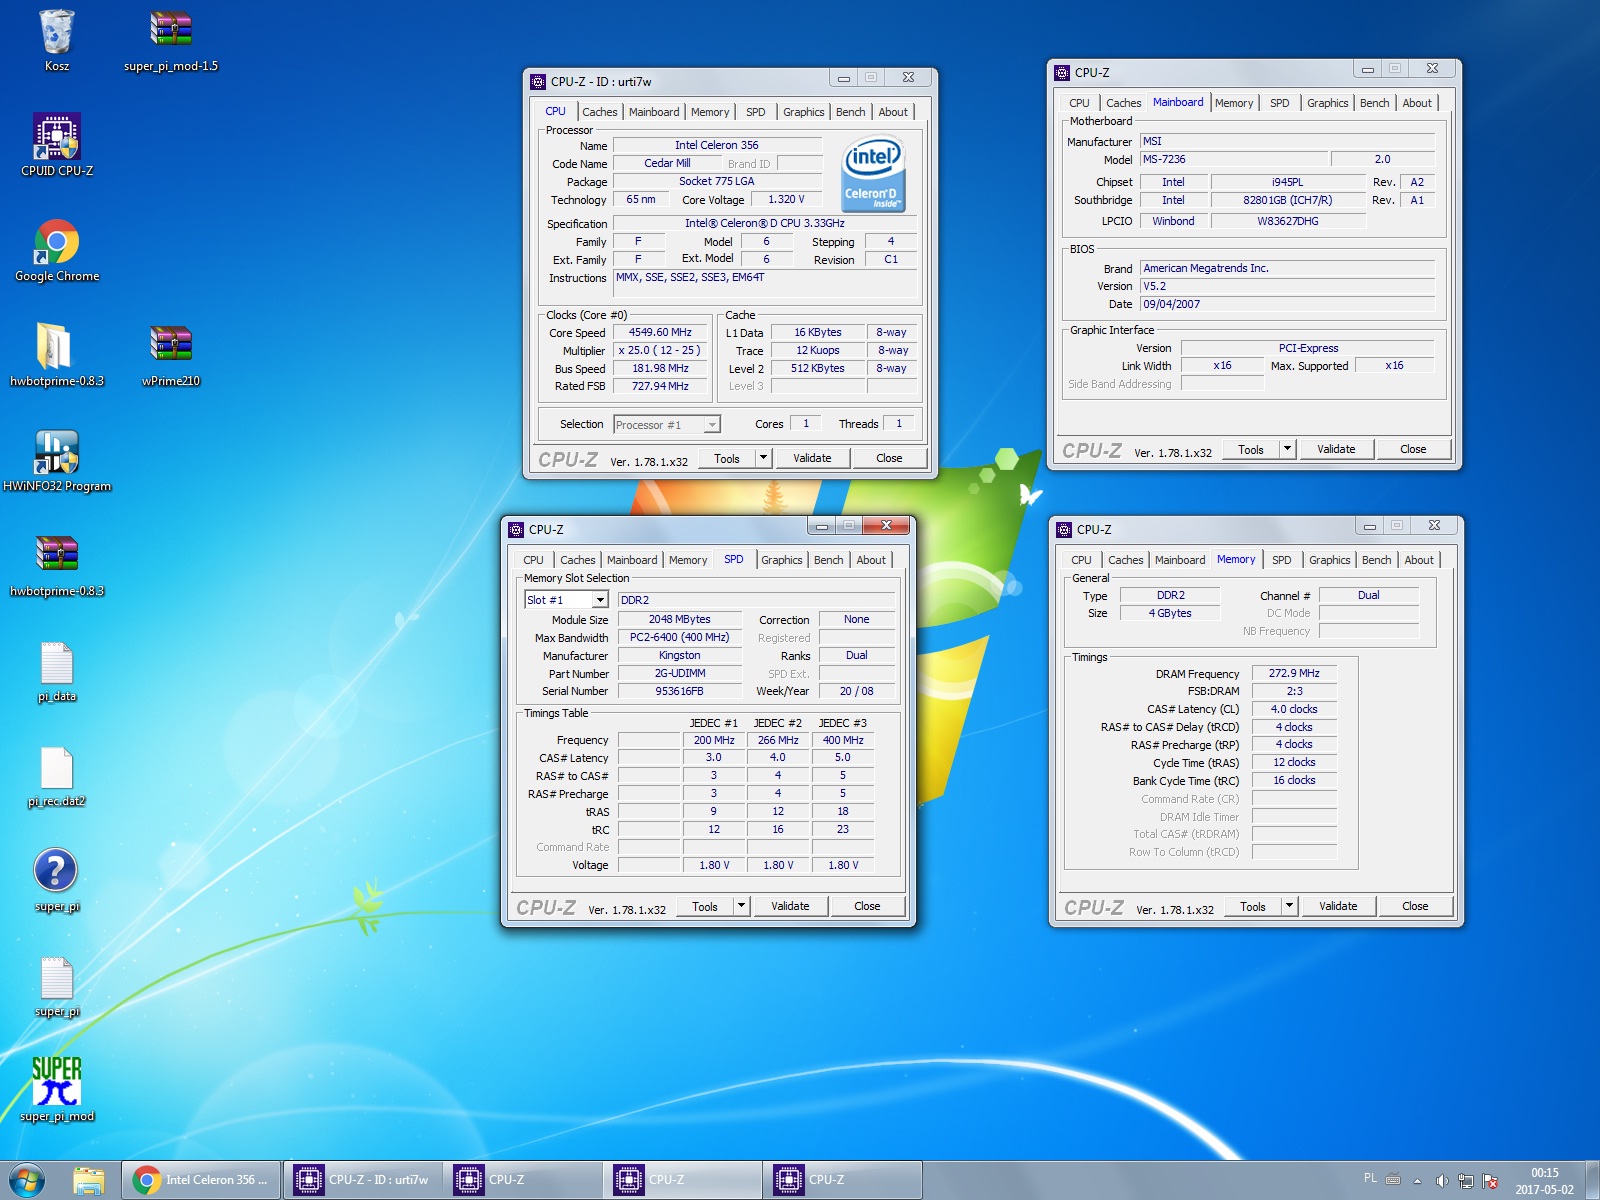This screenshot has height=1200, width=1600.
Task: Open the Kosz recycle bin icon
Action: [x=57, y=40]
